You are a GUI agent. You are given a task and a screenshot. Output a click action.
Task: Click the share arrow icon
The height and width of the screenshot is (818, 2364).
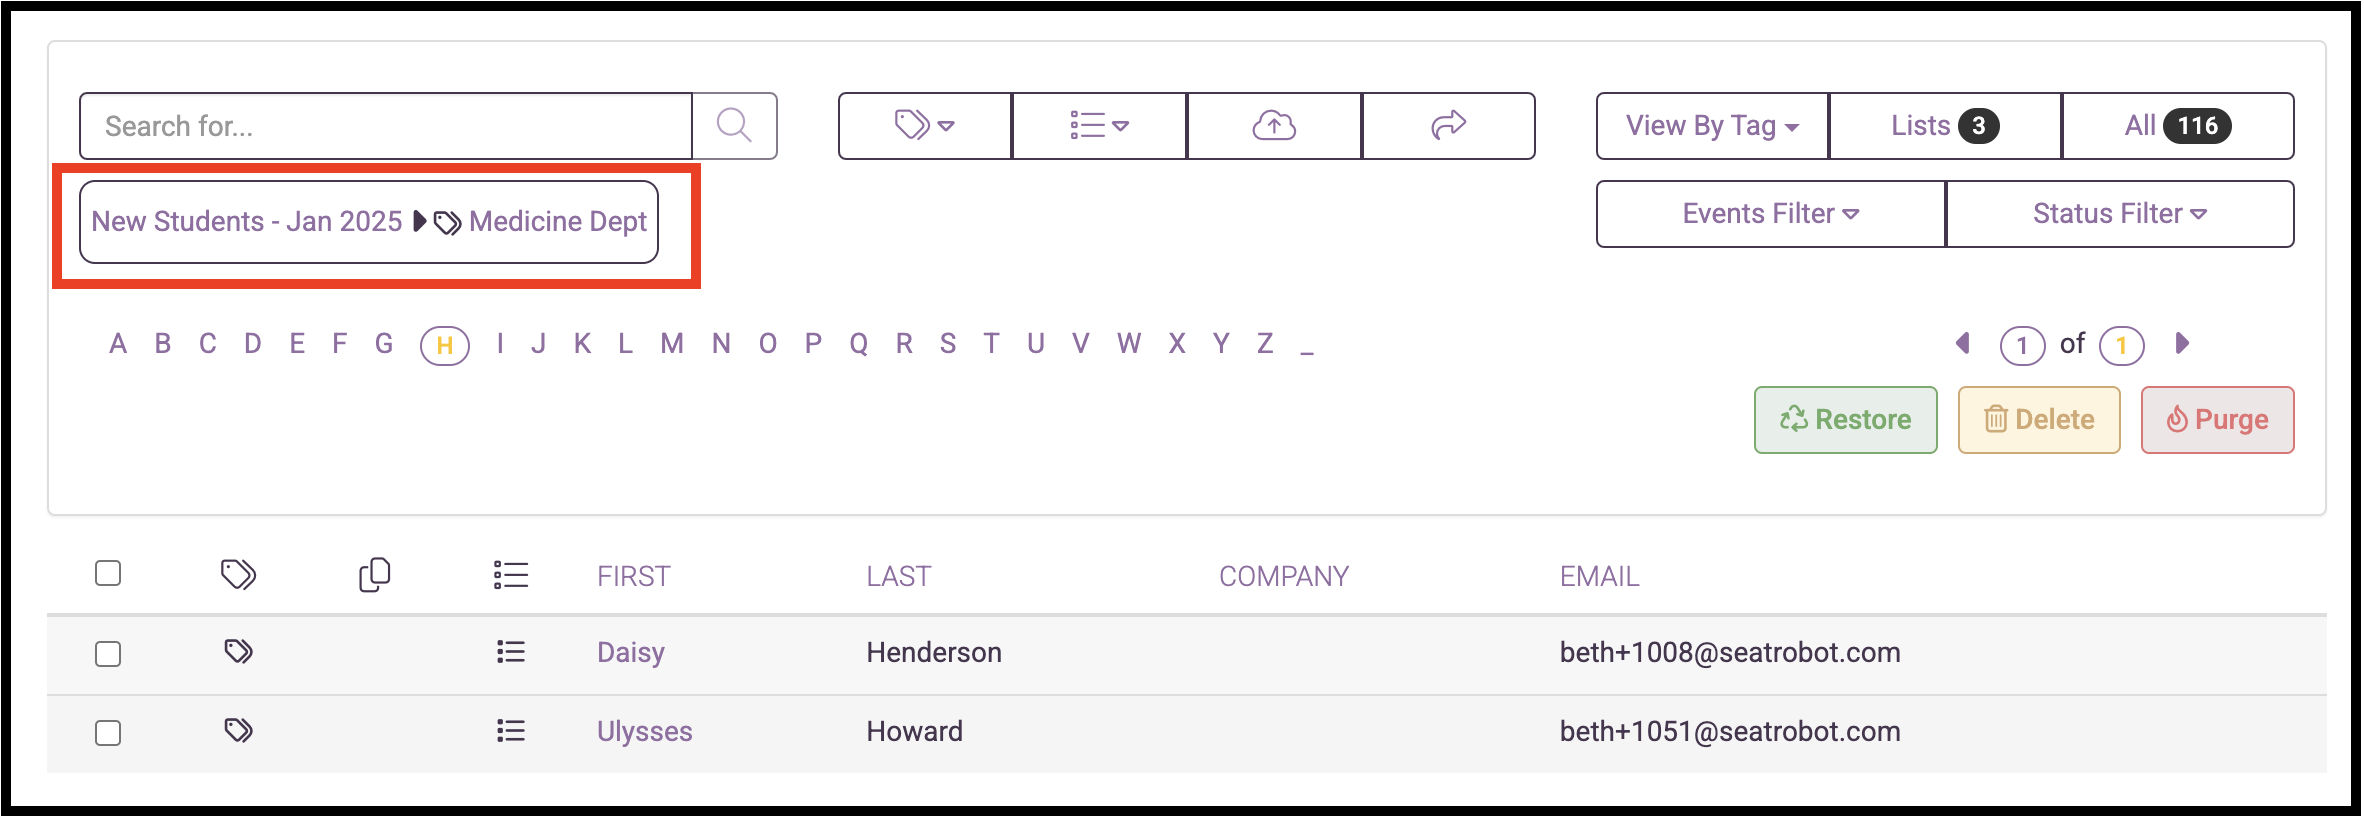pos(1448,126)
